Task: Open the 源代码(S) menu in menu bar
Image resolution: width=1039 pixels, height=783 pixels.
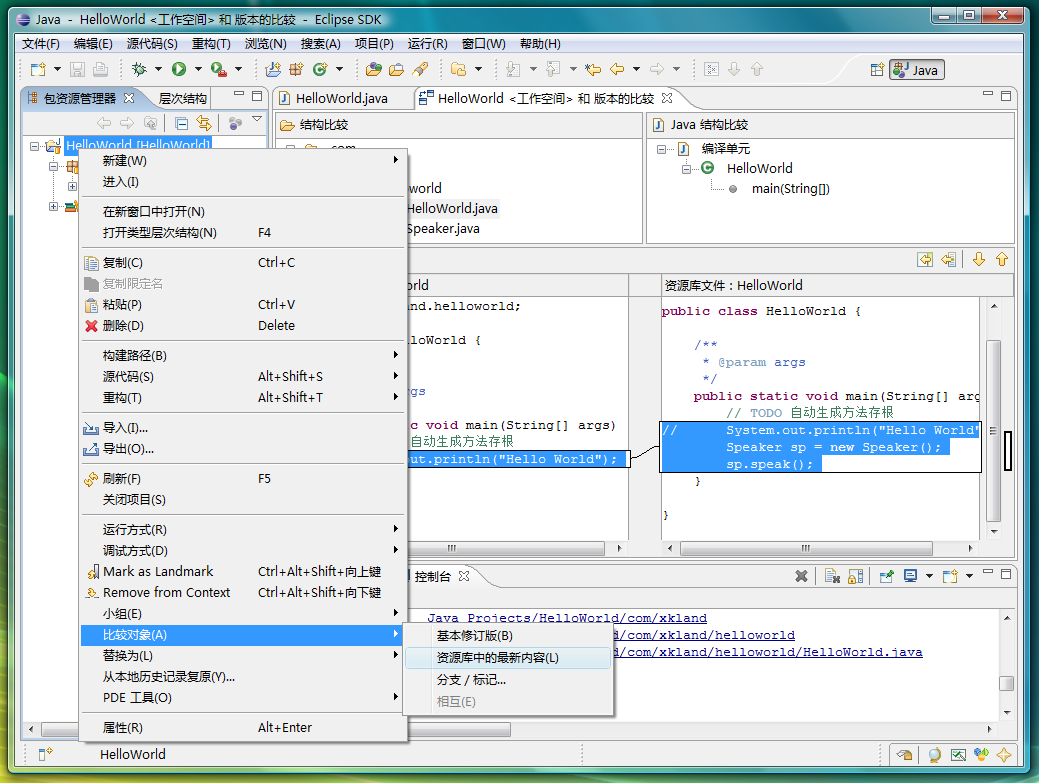Action: click(x=152, y=44)
